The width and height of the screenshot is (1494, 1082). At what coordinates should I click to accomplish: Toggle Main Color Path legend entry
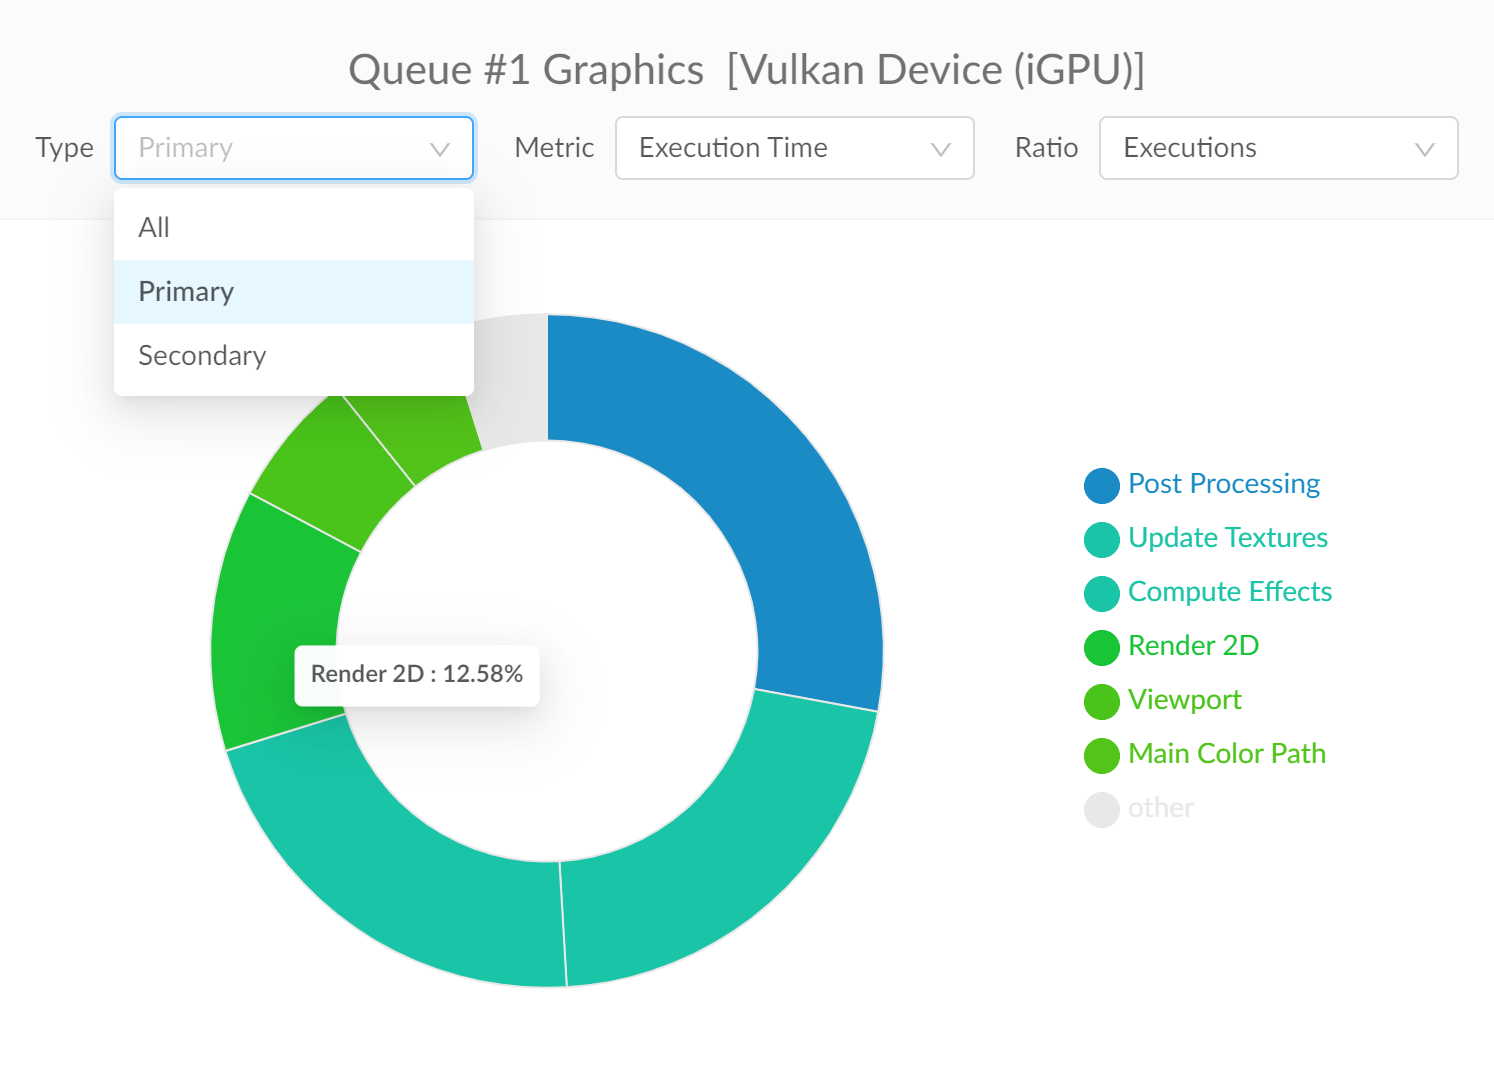coord(1205,754)
